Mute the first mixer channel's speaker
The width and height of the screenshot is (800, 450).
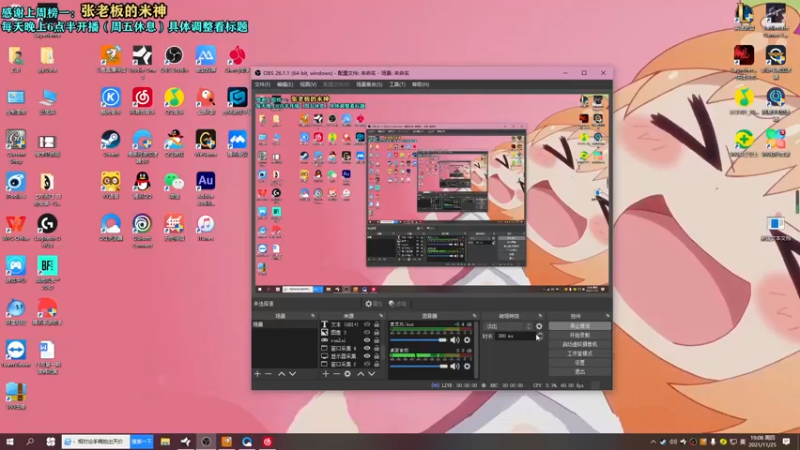coord(455,340)
